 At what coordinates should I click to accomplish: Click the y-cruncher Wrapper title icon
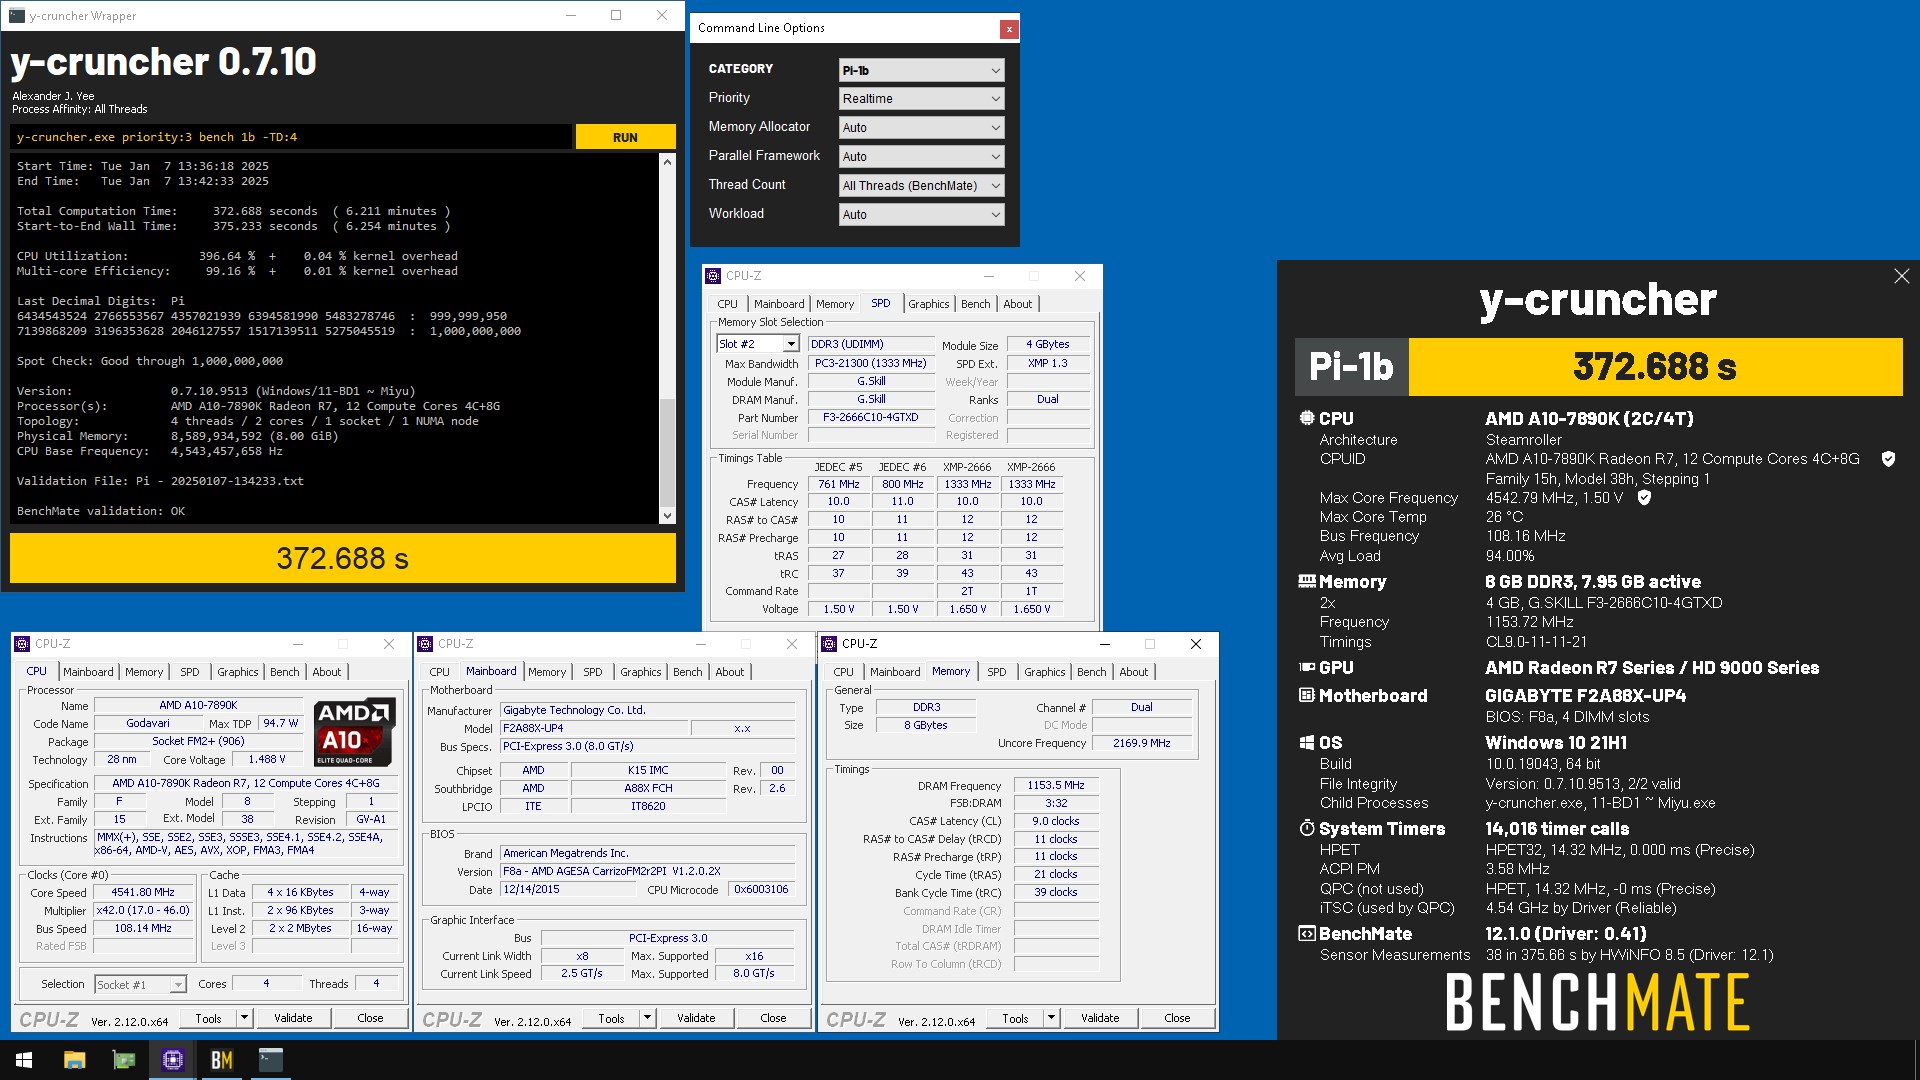[x=16, y=15]
